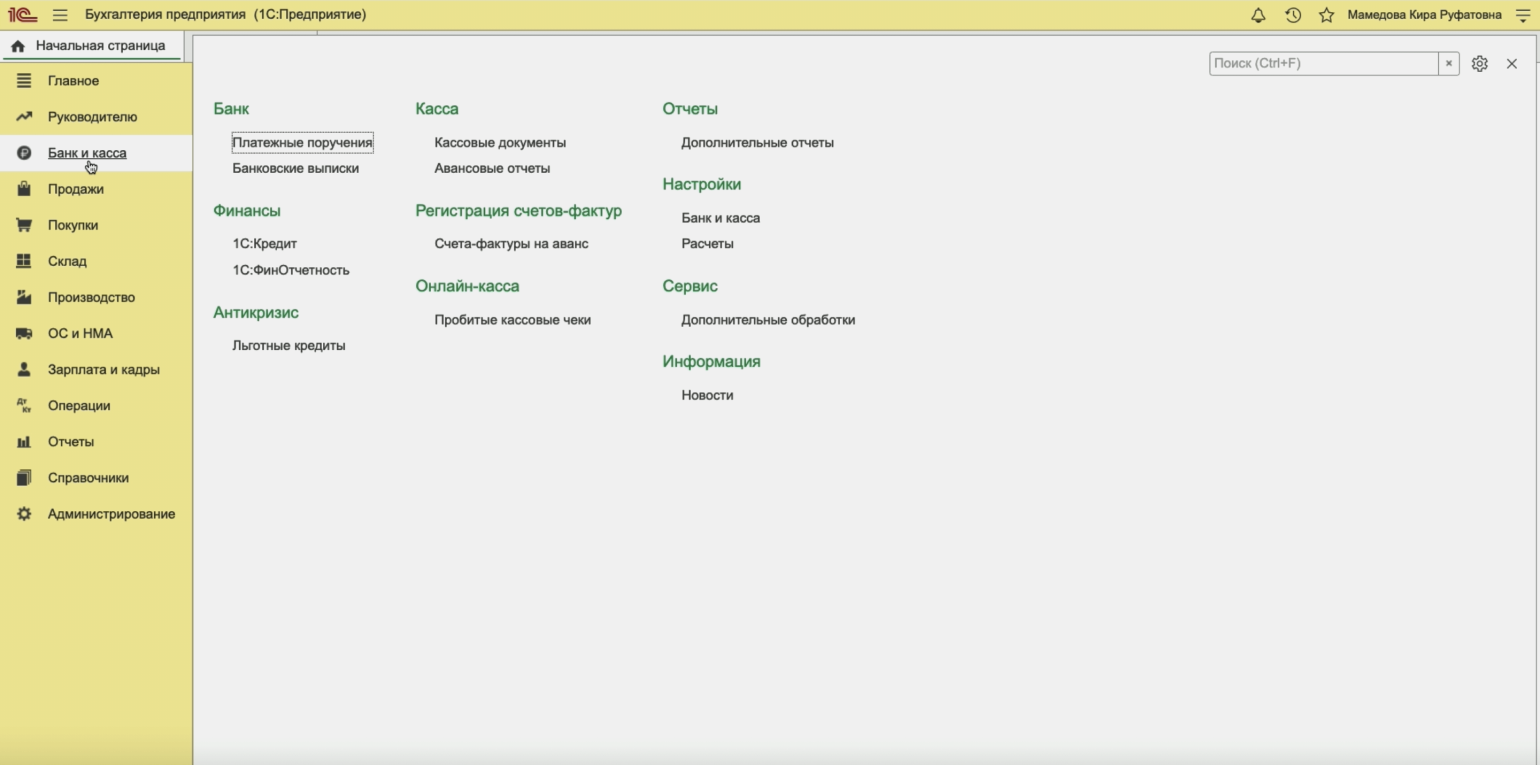Click the Информация group heading
The height and width of the screenshot is (765, 1540).
(711, 362)
